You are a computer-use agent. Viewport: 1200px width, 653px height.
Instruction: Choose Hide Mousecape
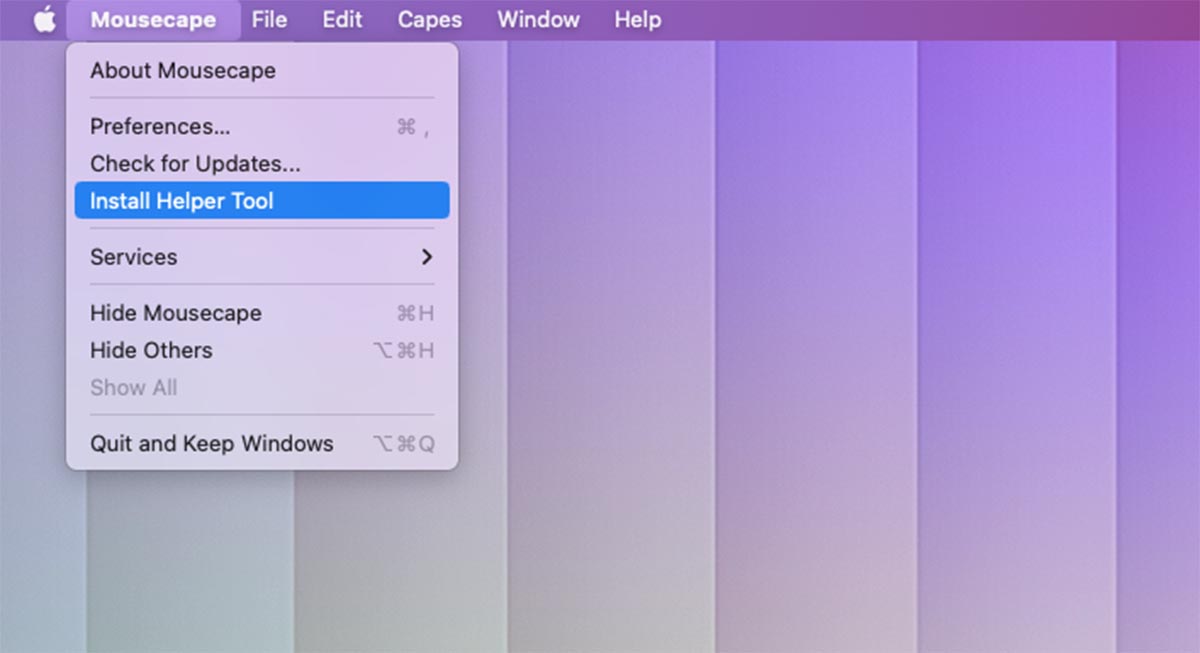tap(262, 313)
